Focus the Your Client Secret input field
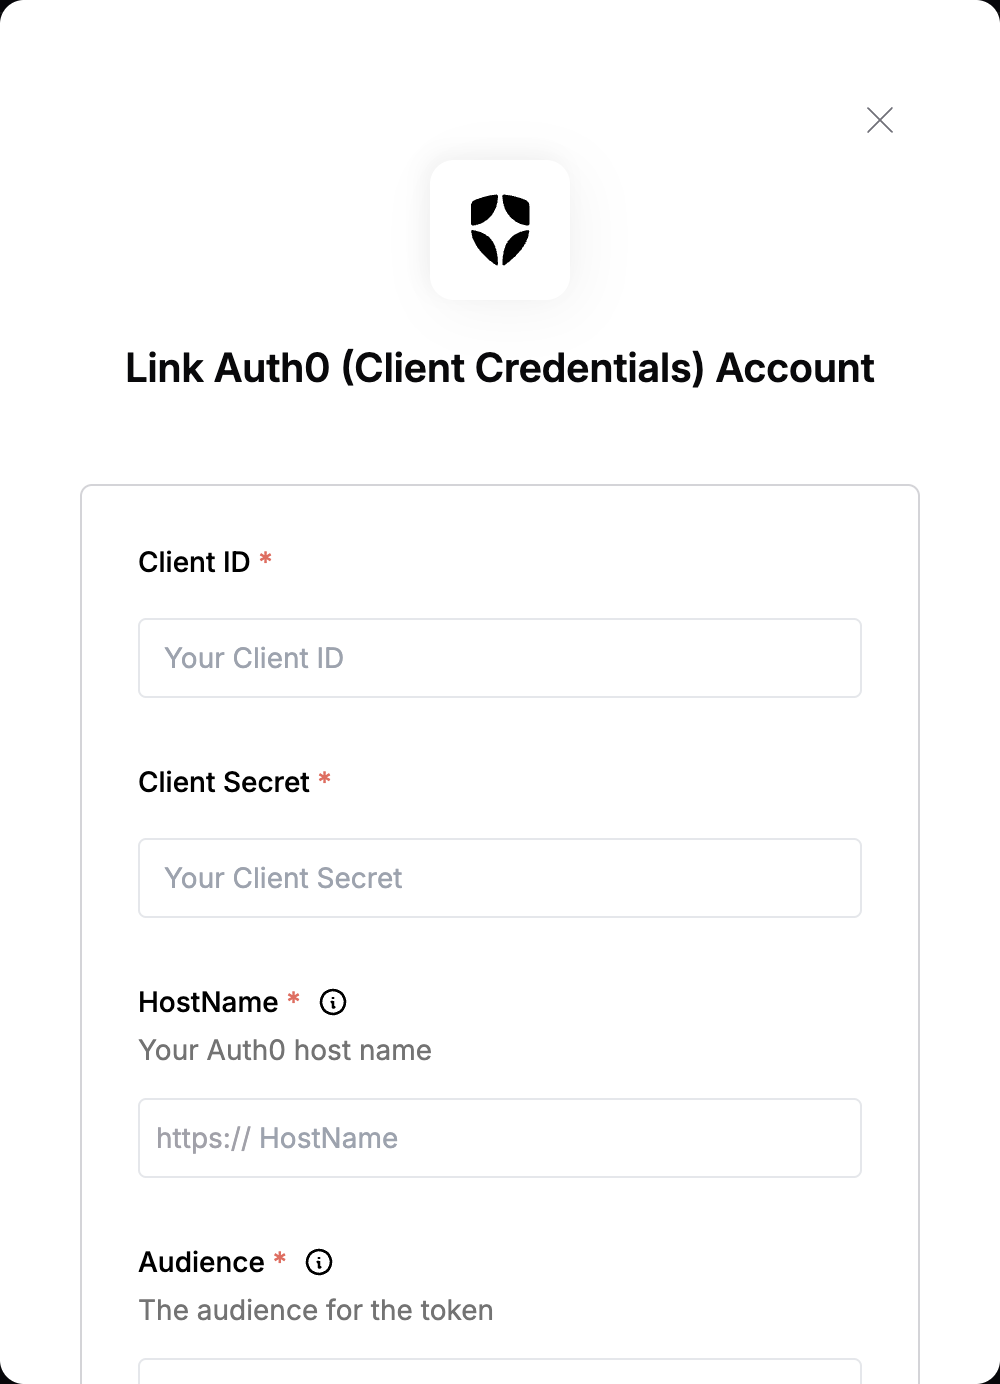 coord(500,878)
